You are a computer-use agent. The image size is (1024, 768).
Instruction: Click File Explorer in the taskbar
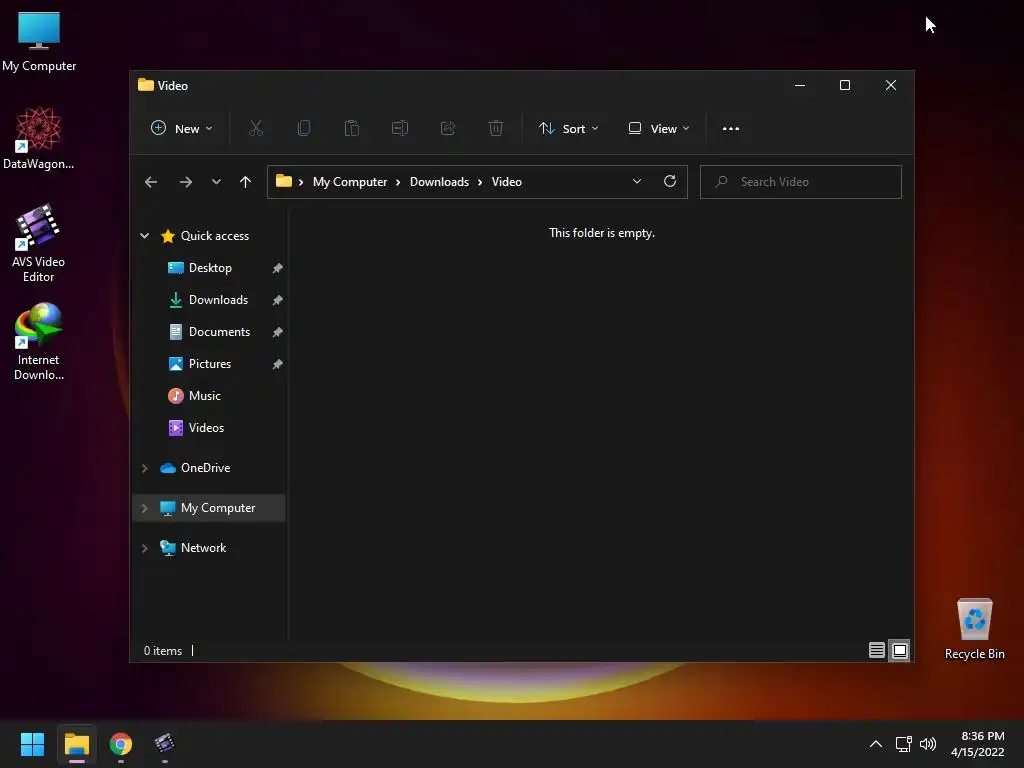[x=76, y=744]
